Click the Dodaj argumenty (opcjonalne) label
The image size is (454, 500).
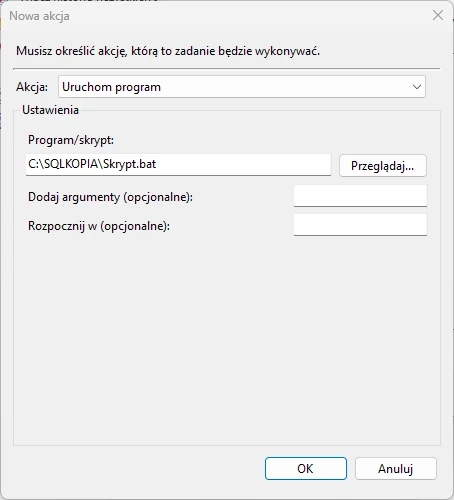coord(110,197)
